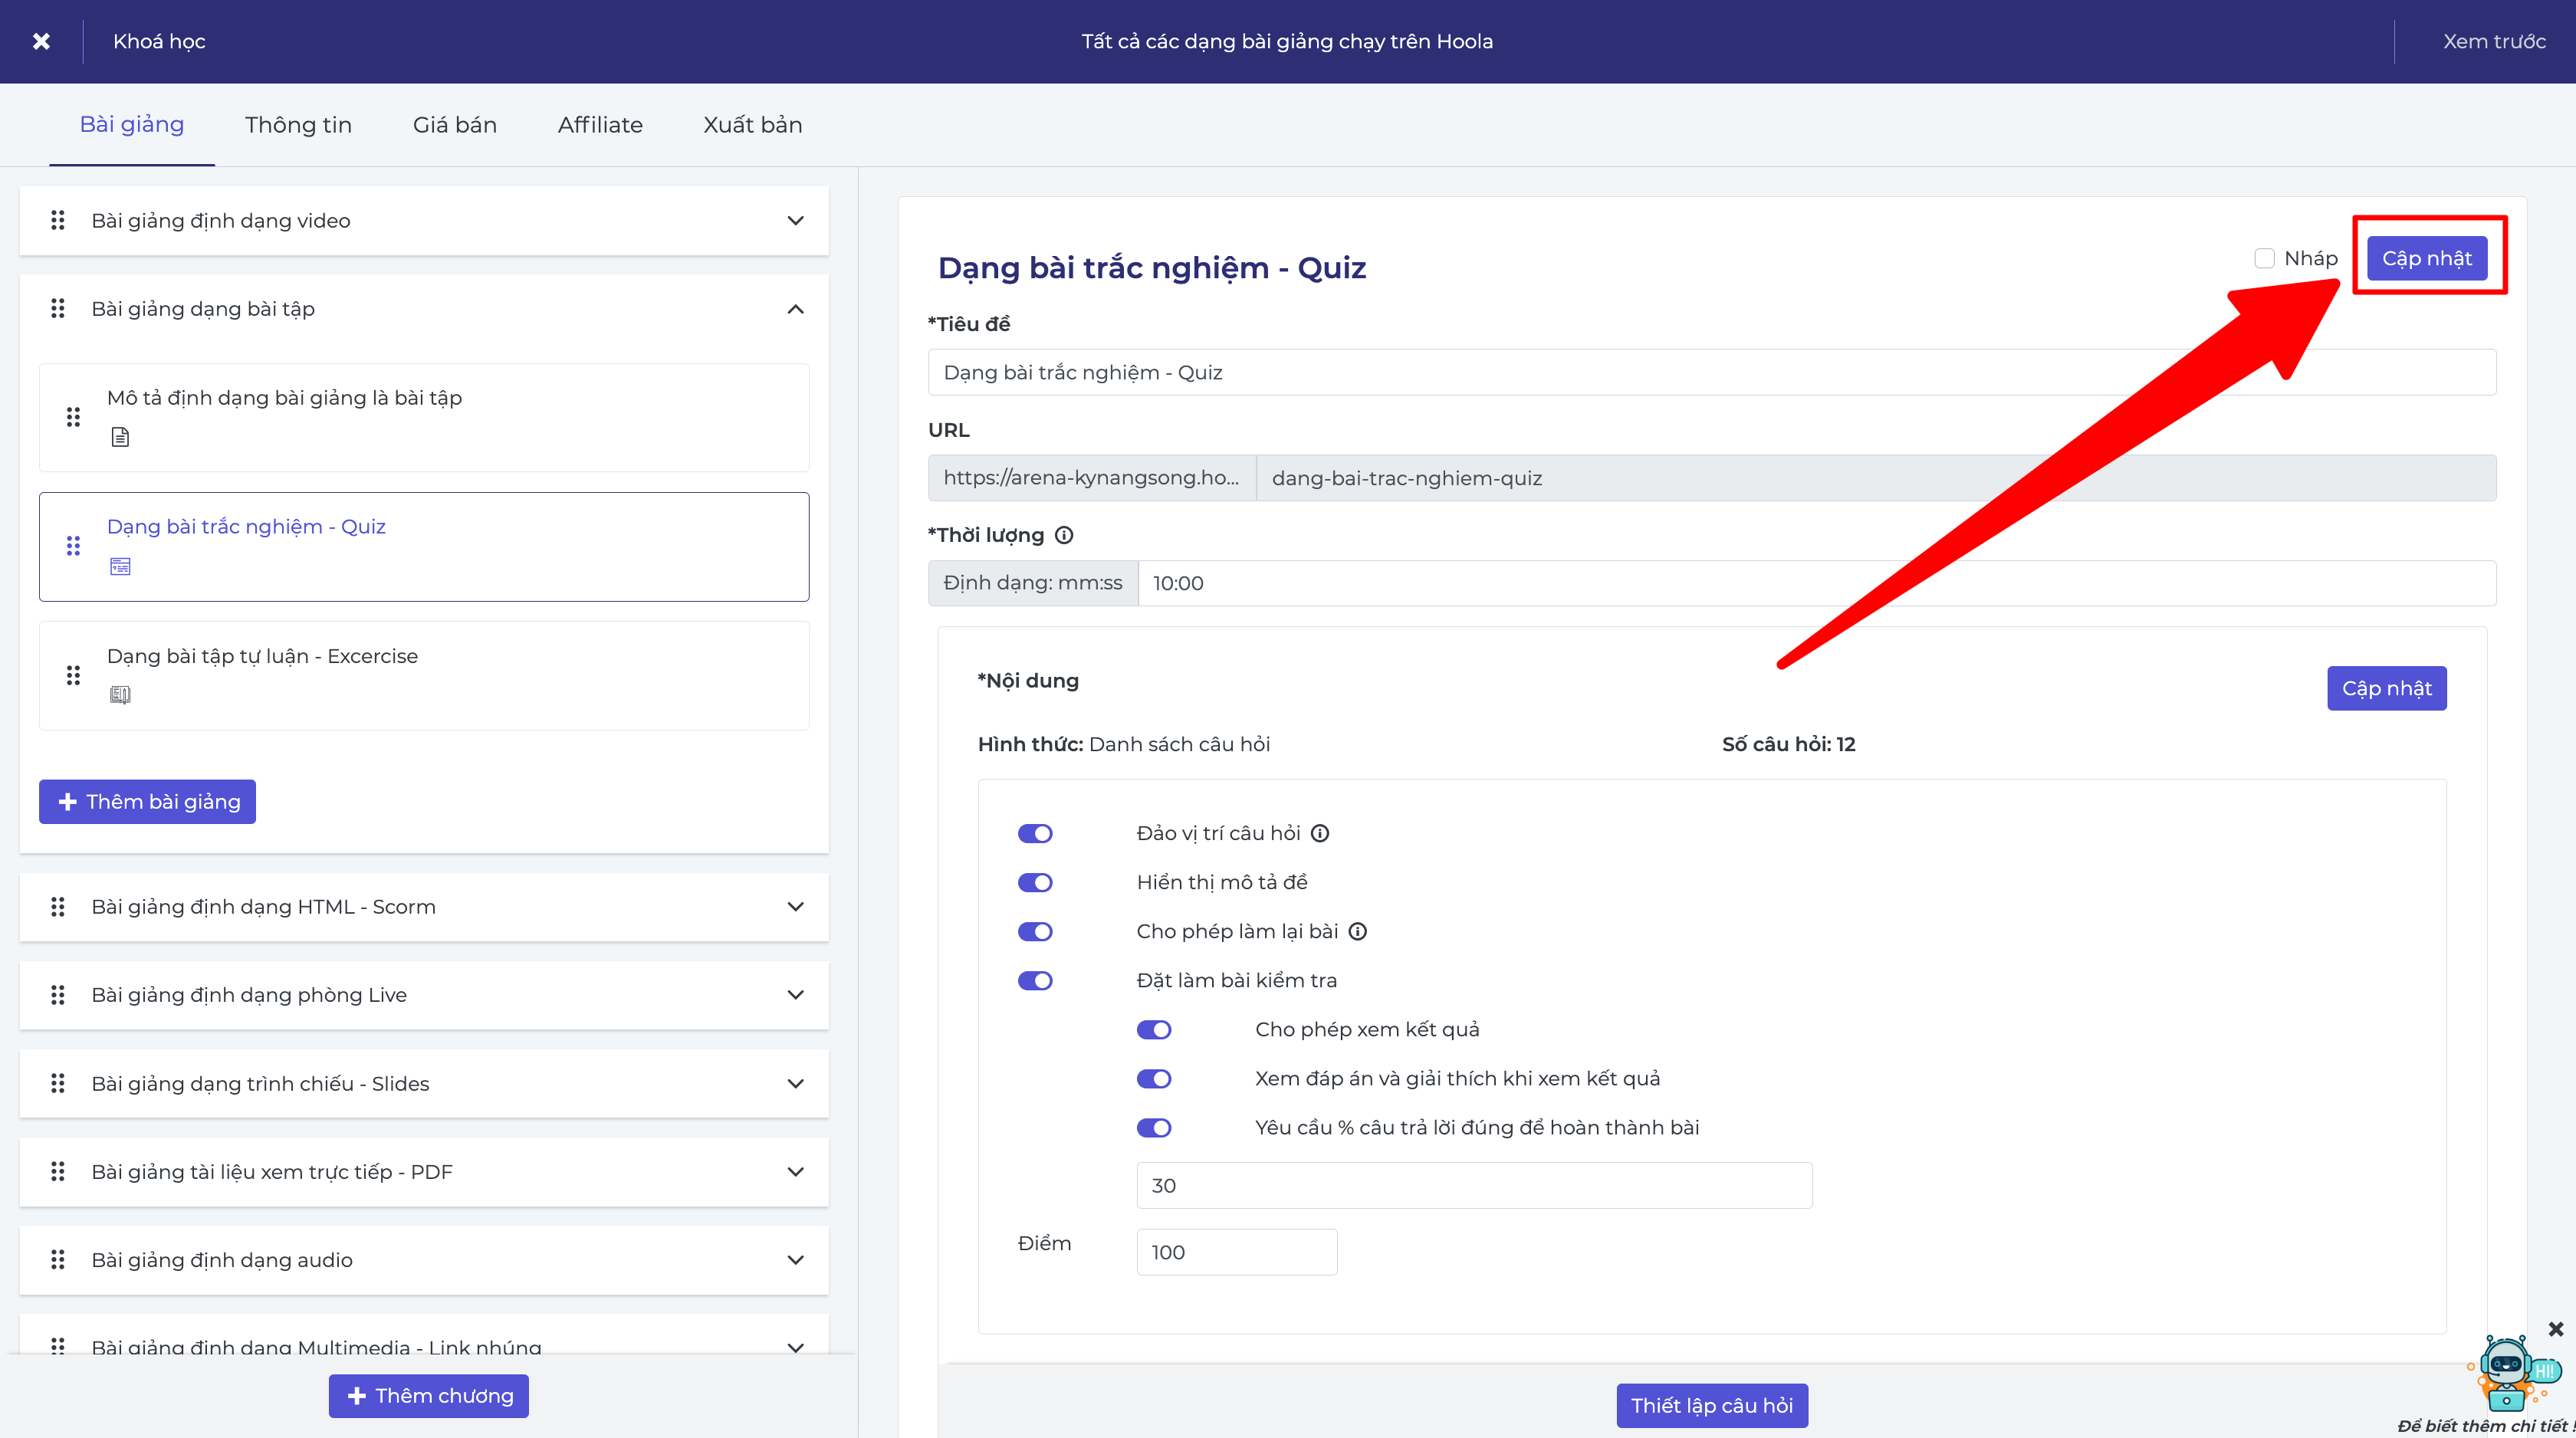Screen dimensions: 2576x1438
Task: Close the course editor with the X icon
Action: click(41, 41)
